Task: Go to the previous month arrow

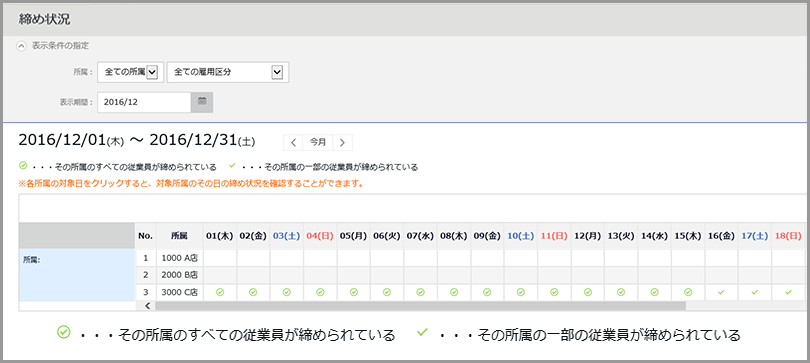Action: (293, 142)
